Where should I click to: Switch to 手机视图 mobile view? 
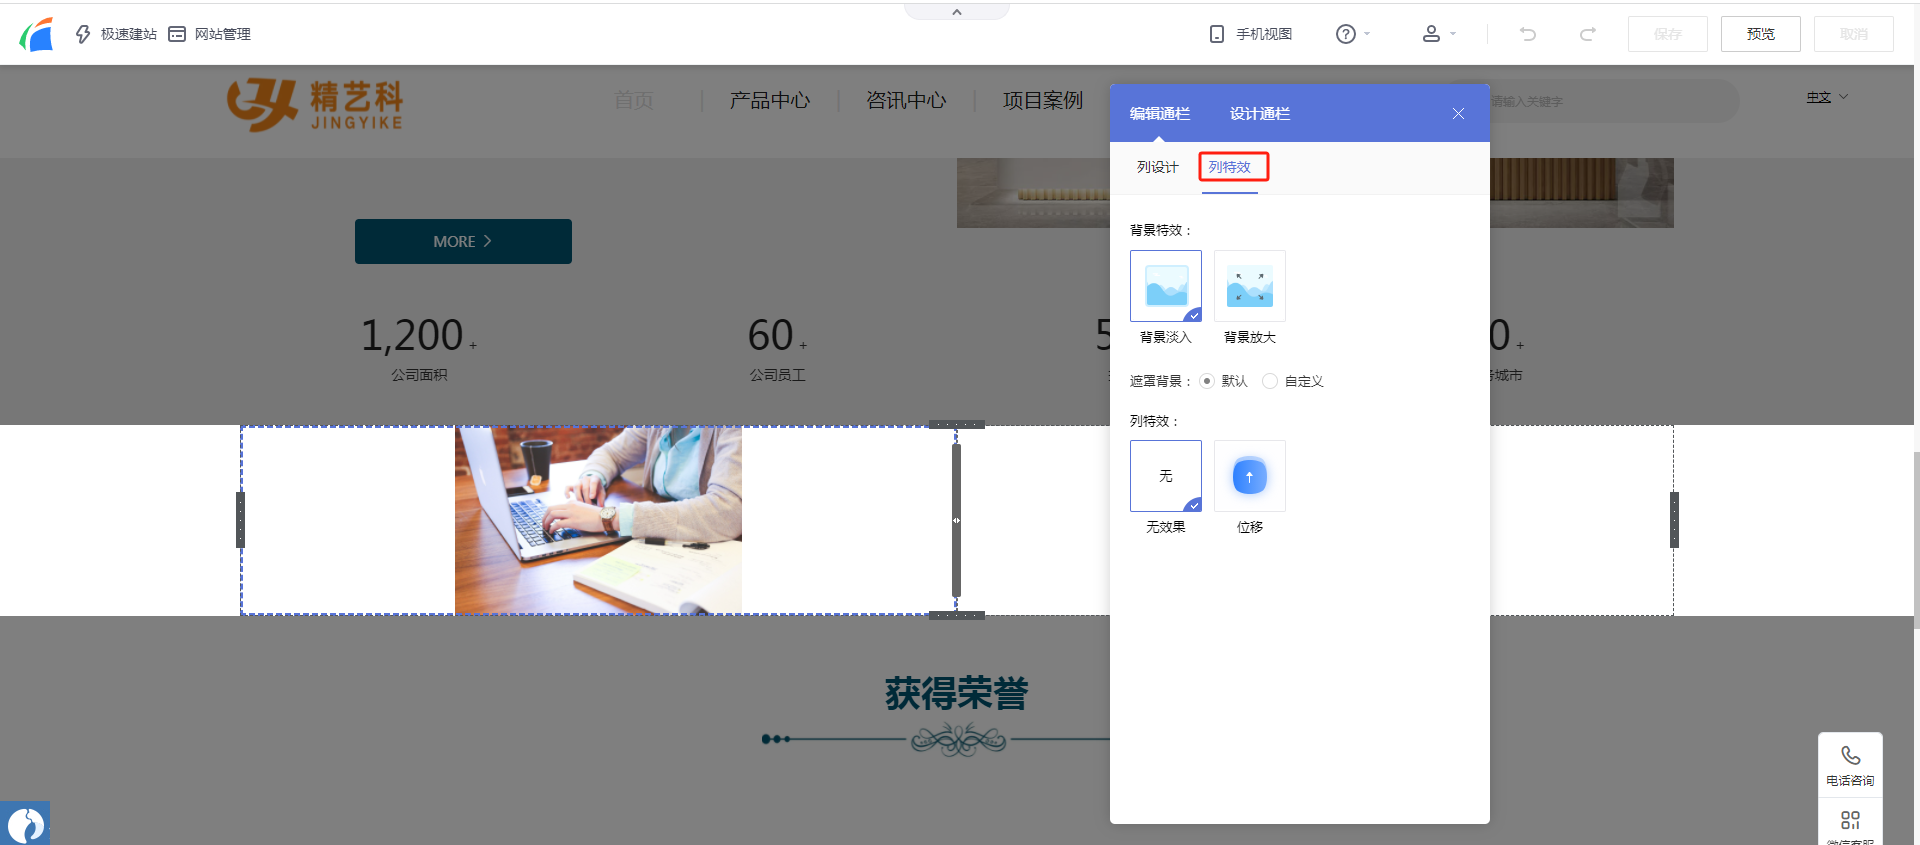1250,34
